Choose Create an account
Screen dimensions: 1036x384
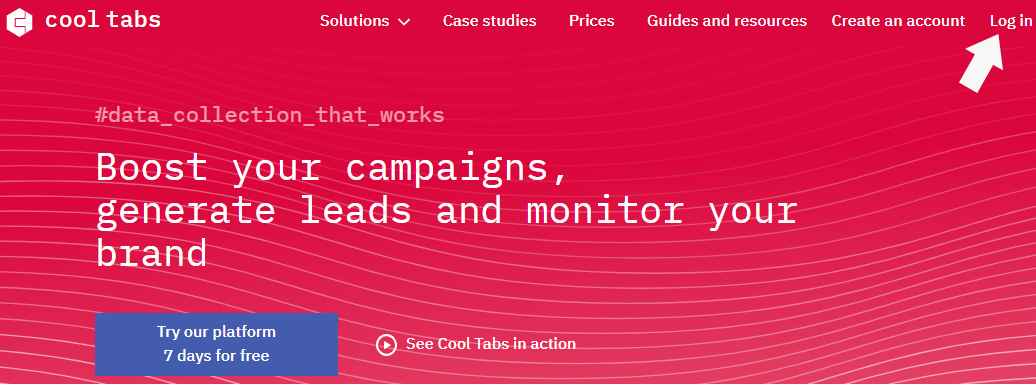898,21
